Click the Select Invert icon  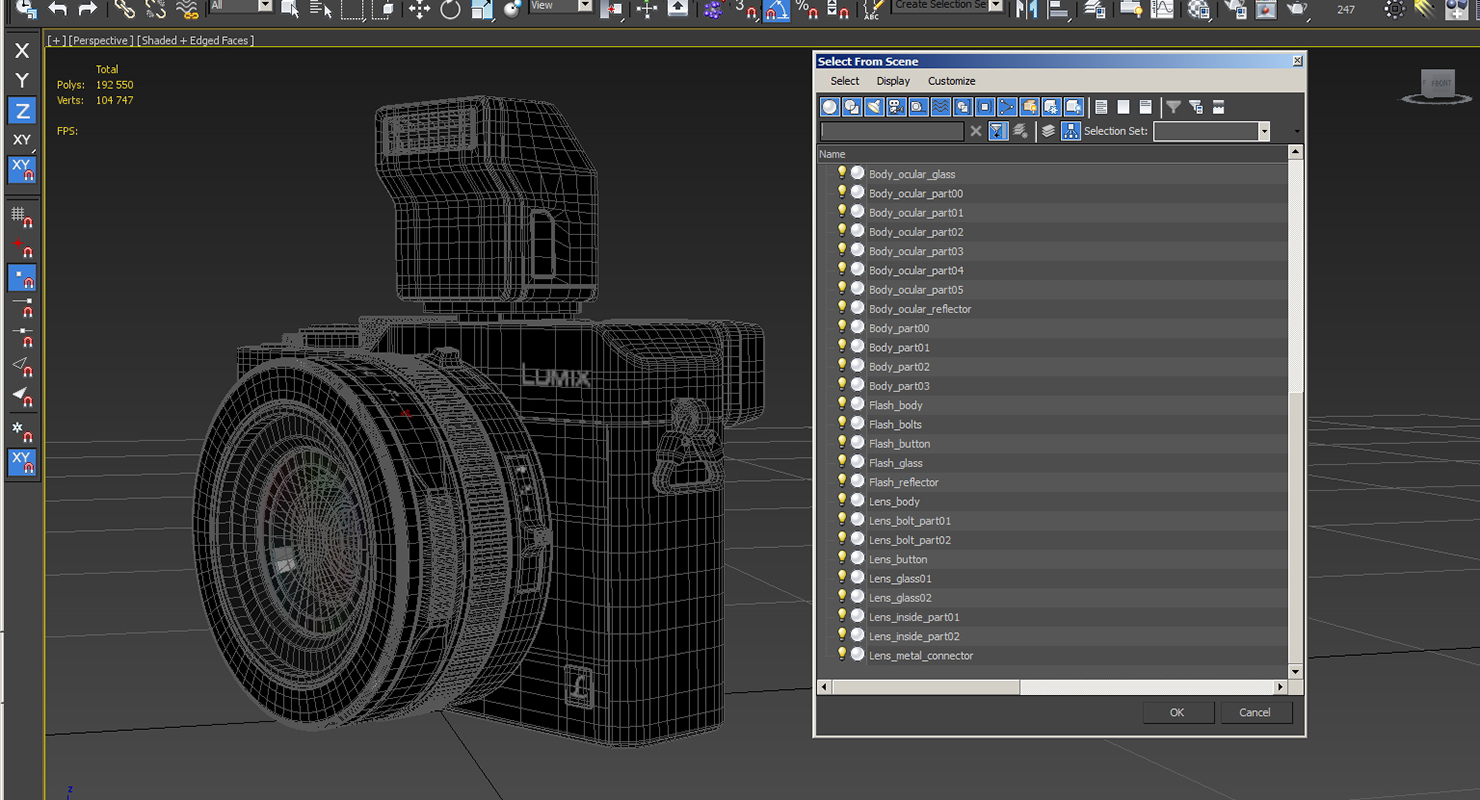pos(1145,107)
